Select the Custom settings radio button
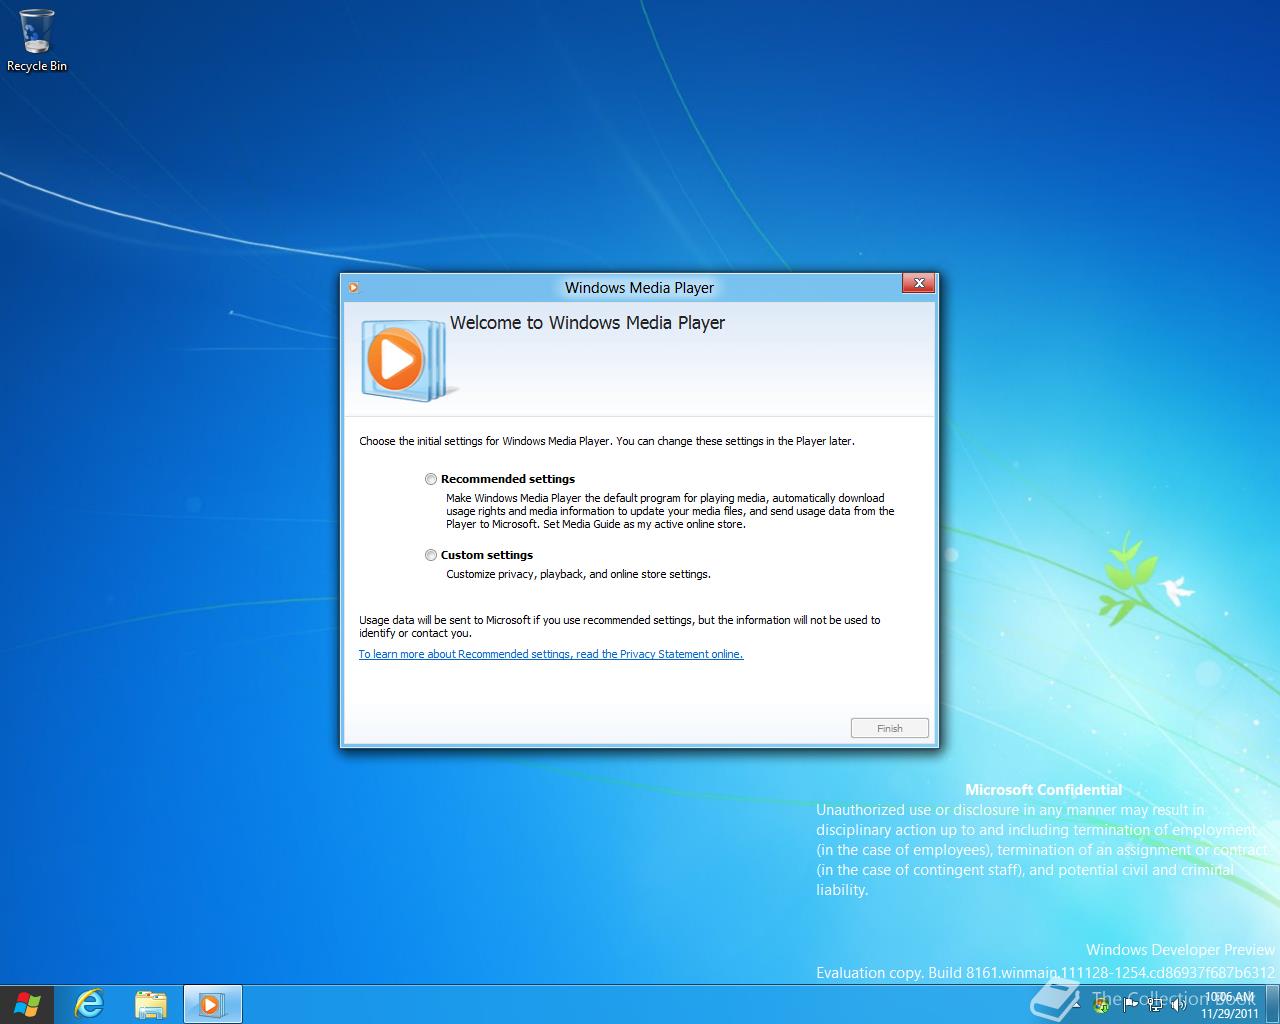Image resolution: width=1280 pixels, height=1024 pixels. click(x=431, y=555)
